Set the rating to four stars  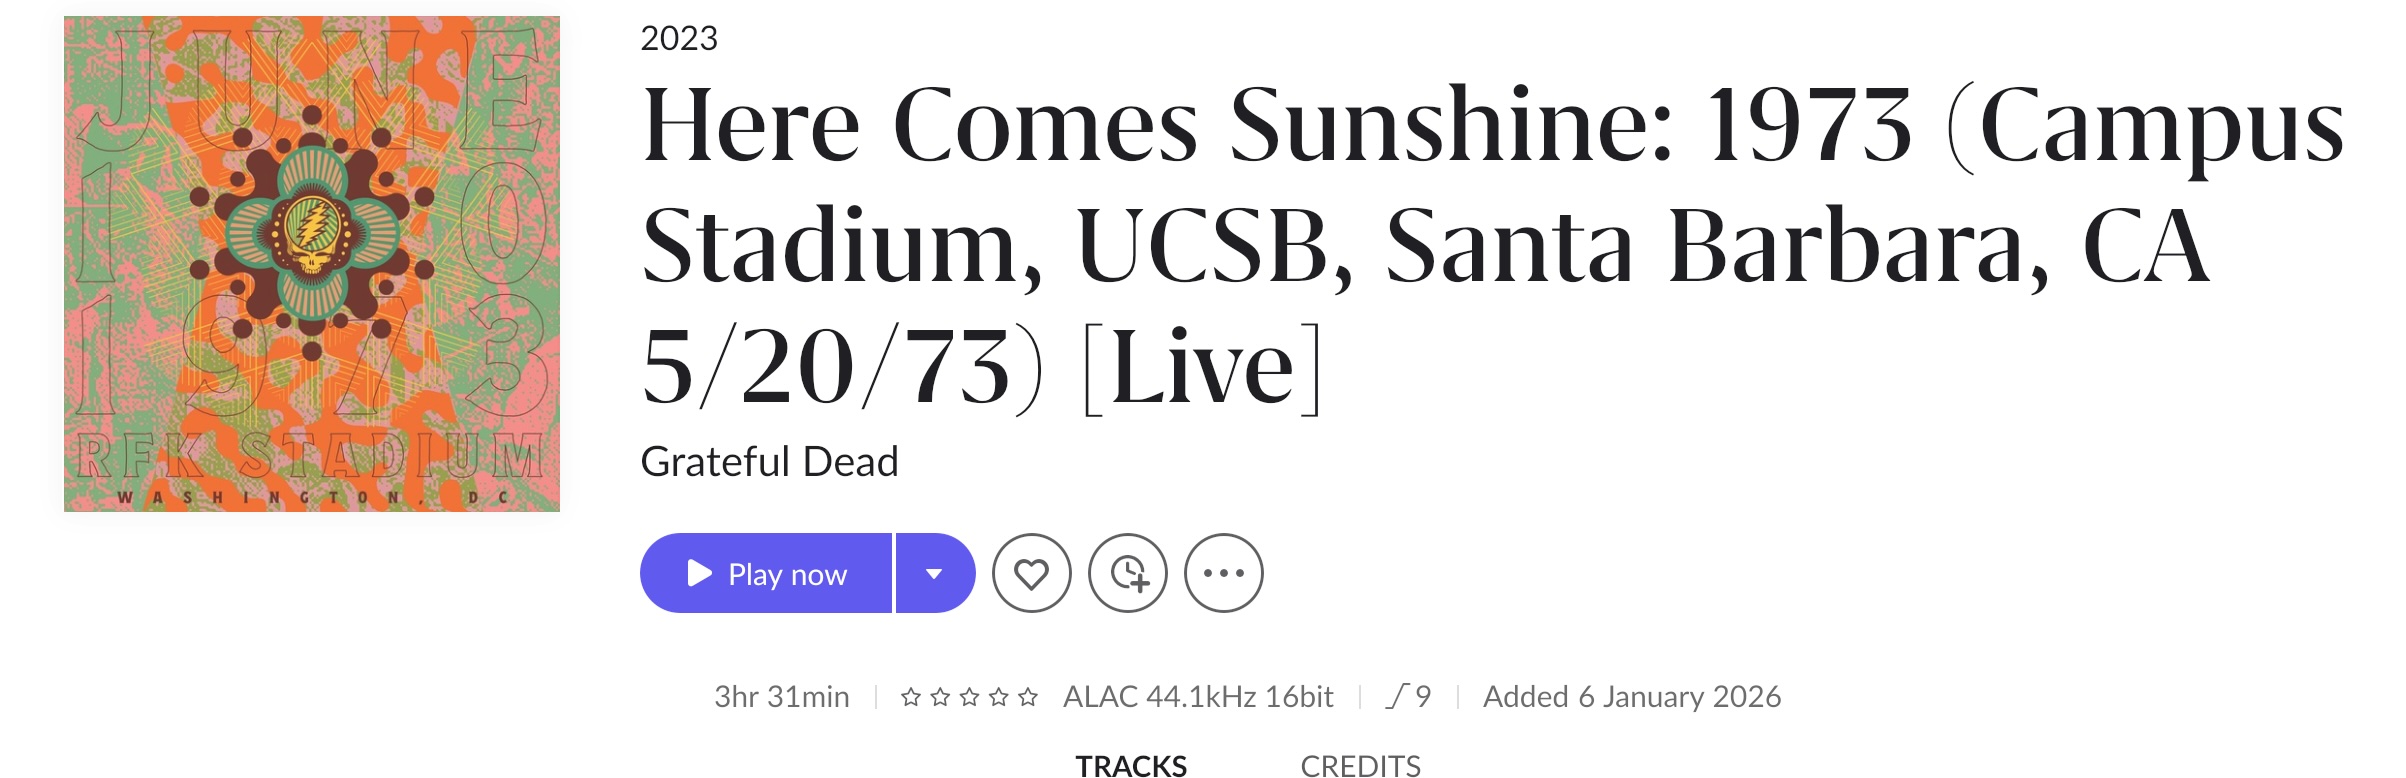(x=998, y=697)
